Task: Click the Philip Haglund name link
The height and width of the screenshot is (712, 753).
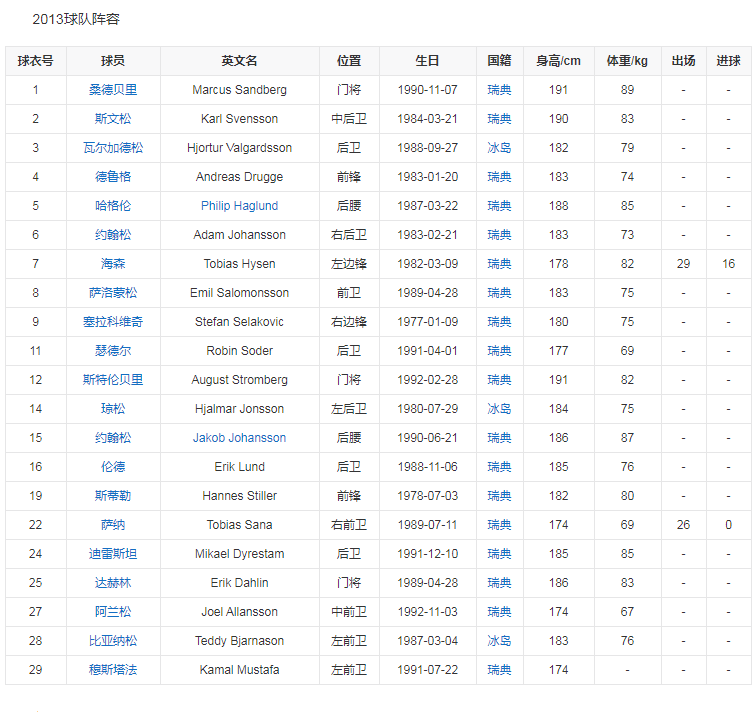Action: click(x=239, y=206)
